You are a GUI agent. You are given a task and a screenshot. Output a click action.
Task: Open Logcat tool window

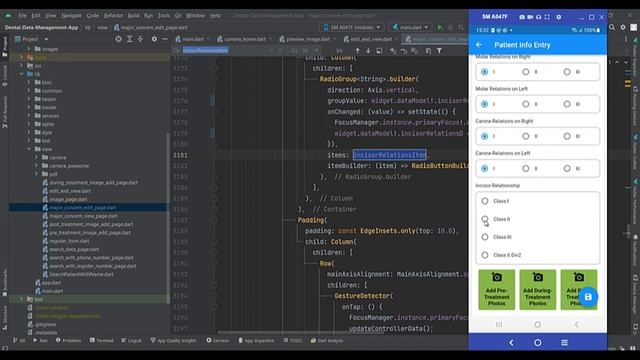click(131, 340)
